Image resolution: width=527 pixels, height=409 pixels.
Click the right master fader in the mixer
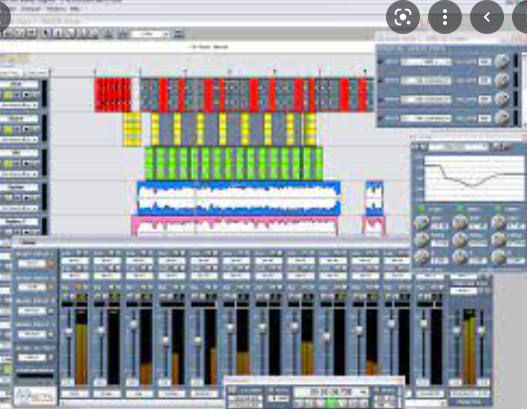pos(482,331)
